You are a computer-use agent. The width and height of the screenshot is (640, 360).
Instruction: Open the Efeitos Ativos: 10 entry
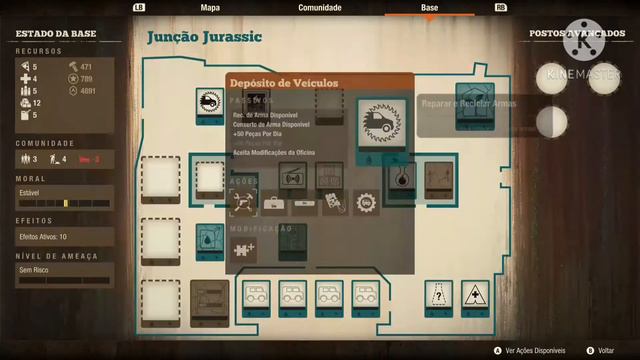coord(64,237)
